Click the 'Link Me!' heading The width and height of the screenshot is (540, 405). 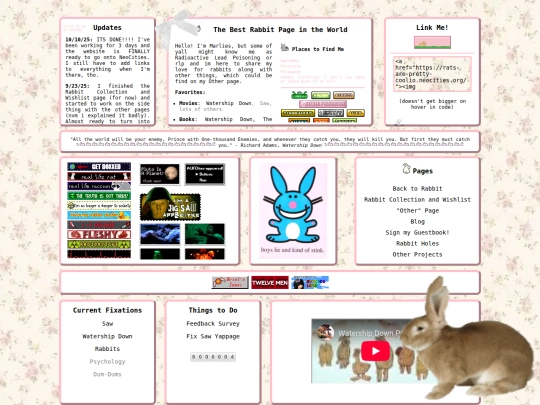click(432, 28)
